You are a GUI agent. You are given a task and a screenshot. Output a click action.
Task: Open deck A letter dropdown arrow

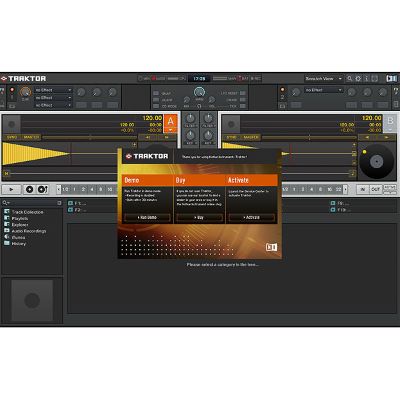click(171, 130)
